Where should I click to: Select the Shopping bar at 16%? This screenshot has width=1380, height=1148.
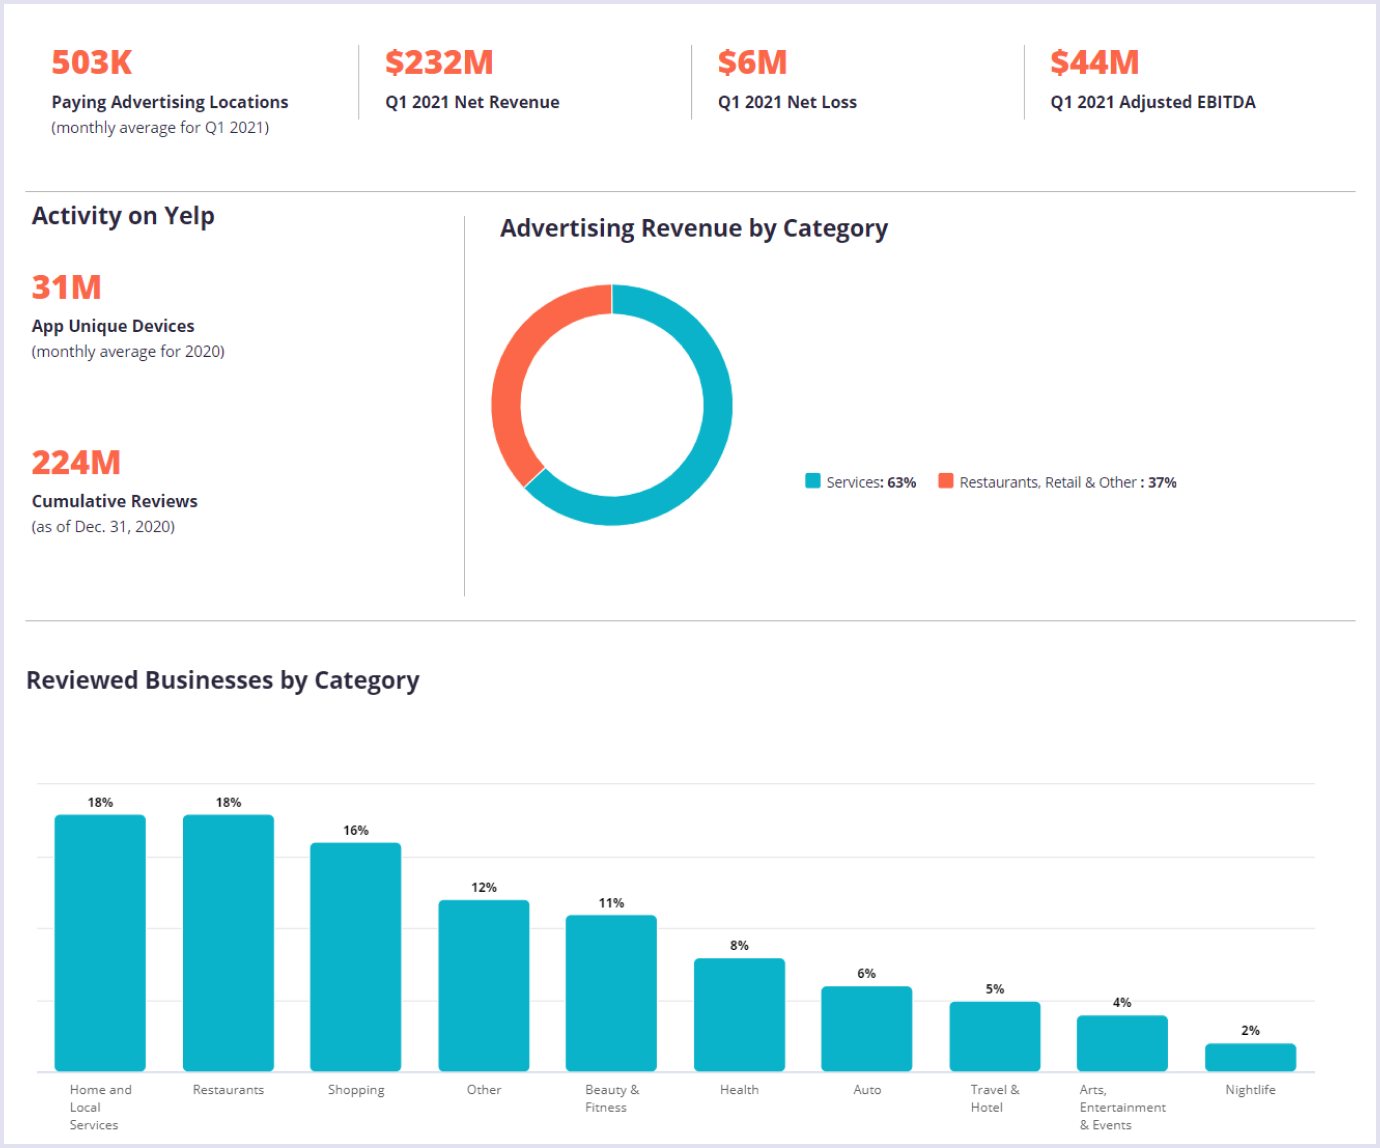(x=356, y=957)
